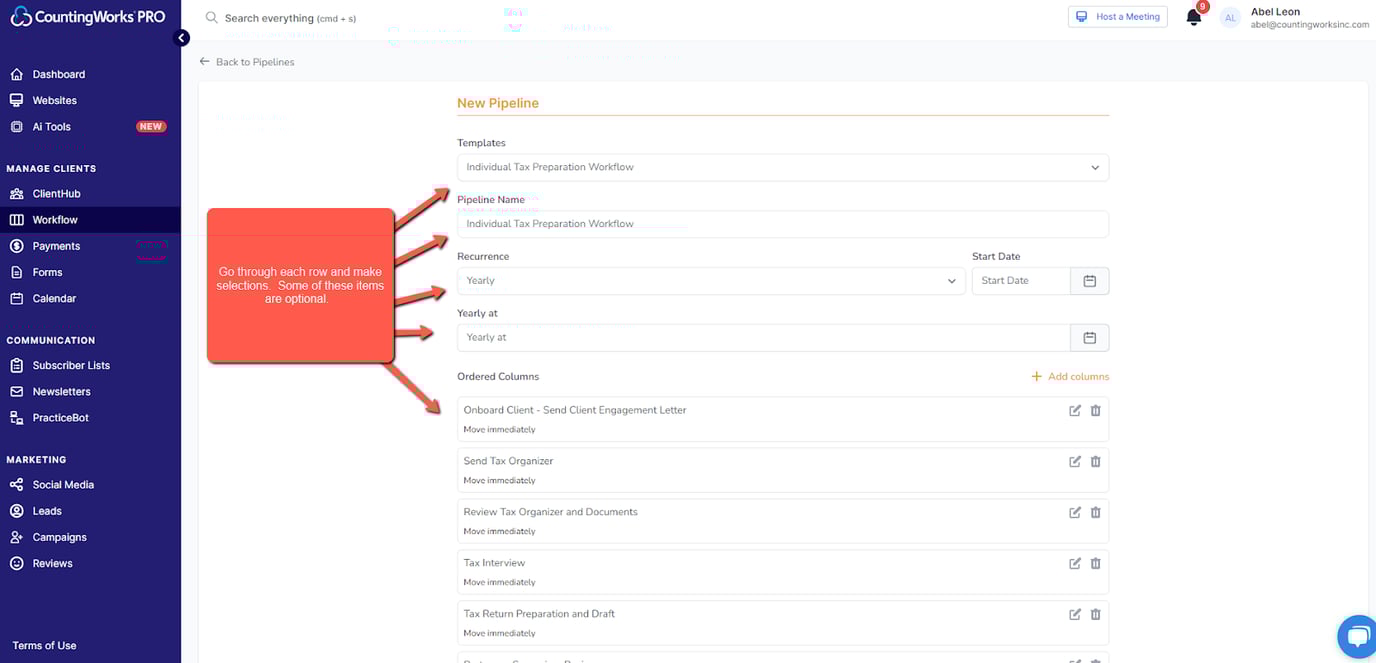Click Add columns for Ordered Columns
This screenshot has width=1376, height=663.
coord(1070,376)
